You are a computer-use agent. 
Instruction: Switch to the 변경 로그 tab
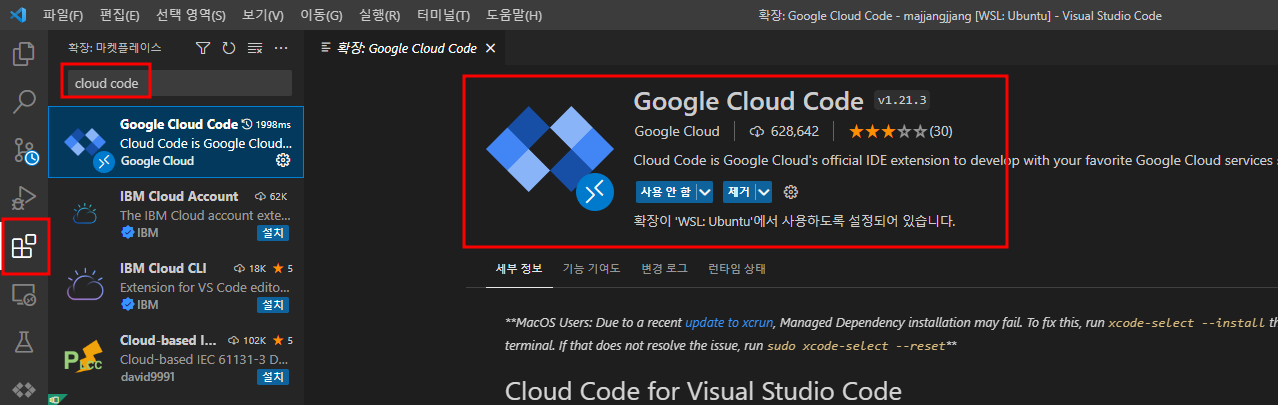664,269
